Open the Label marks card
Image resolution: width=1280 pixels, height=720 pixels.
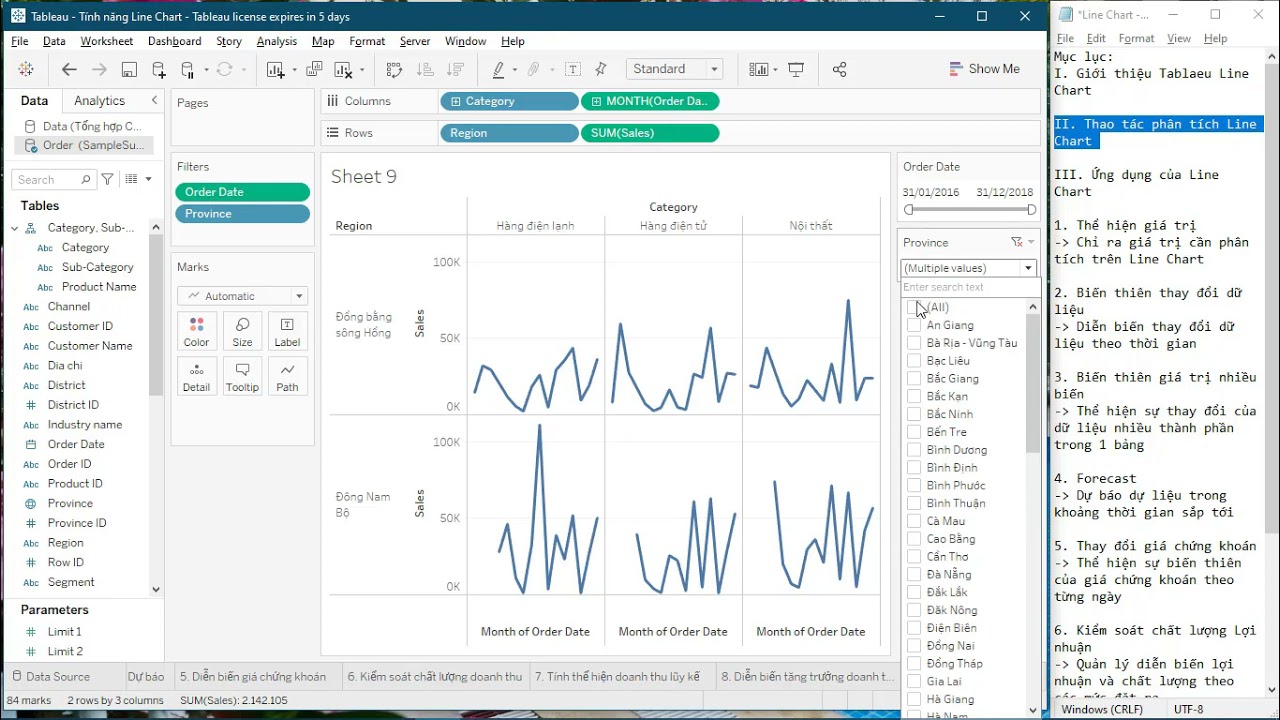click(287, 332)
